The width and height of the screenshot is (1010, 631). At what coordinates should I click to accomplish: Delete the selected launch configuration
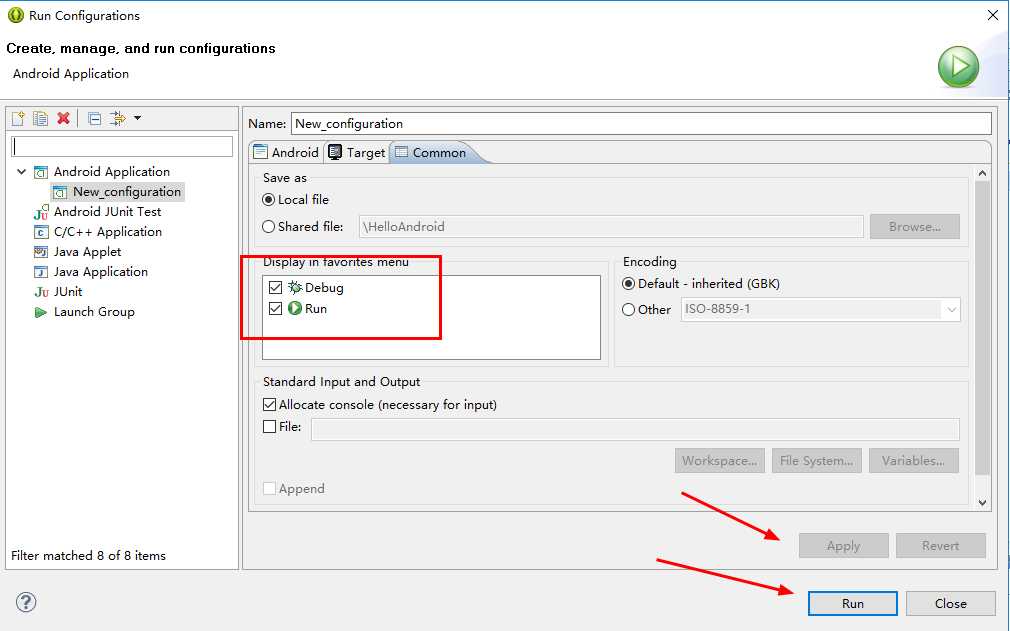(64, 118)
